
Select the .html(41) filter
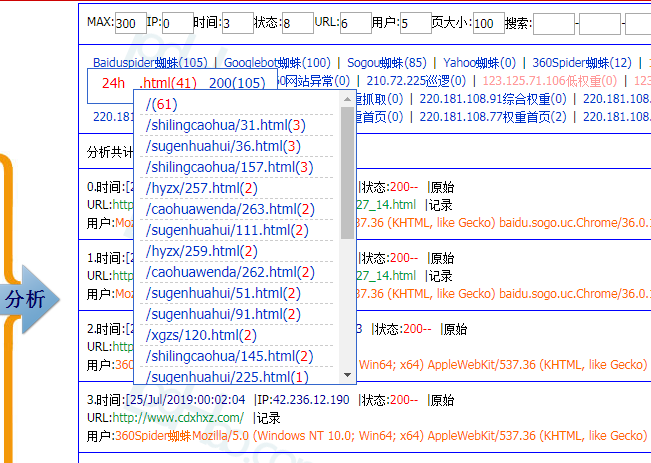168,83
